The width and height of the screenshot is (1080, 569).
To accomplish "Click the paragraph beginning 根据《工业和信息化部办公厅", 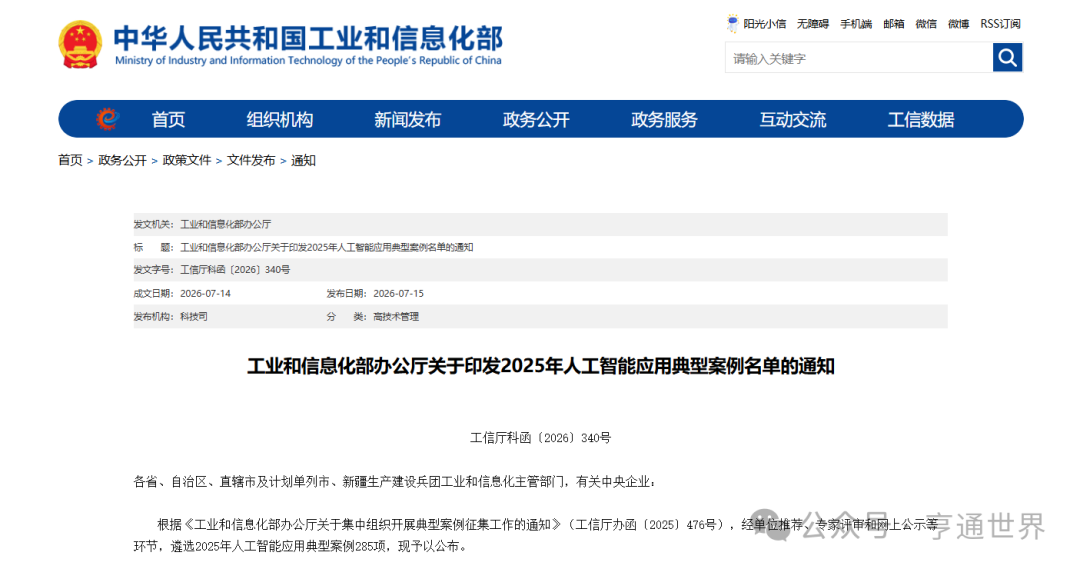I will [x=536, y=535].
